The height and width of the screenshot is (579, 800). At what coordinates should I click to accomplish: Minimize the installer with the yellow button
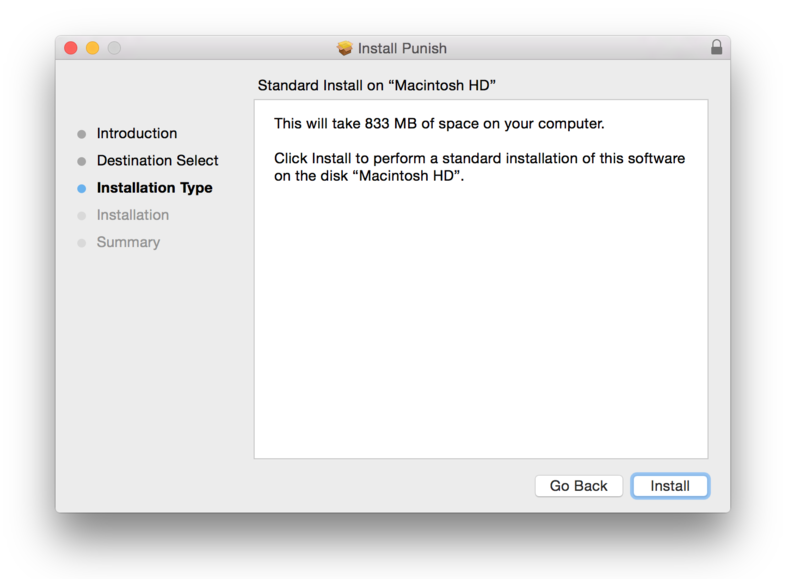(93, 48)
